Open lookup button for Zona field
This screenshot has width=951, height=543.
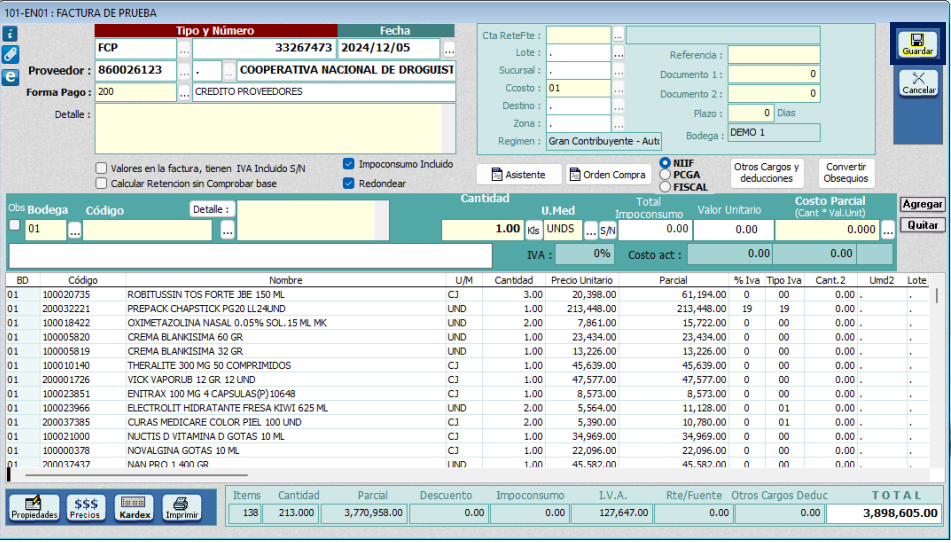[618, 124]
